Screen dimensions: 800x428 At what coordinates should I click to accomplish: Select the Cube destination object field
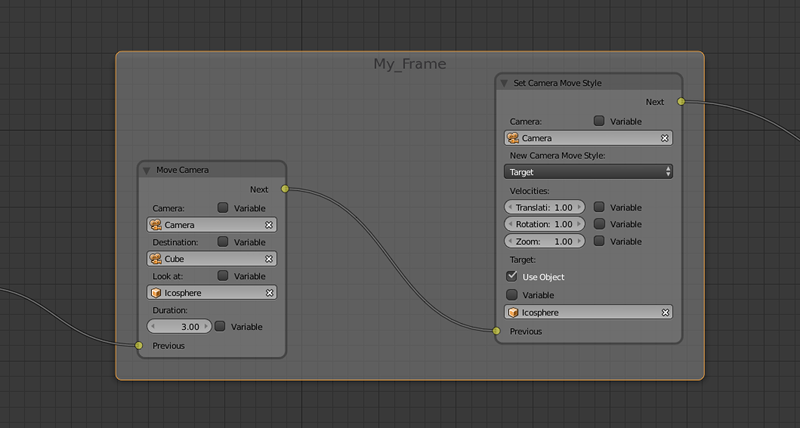coord(205,259)
